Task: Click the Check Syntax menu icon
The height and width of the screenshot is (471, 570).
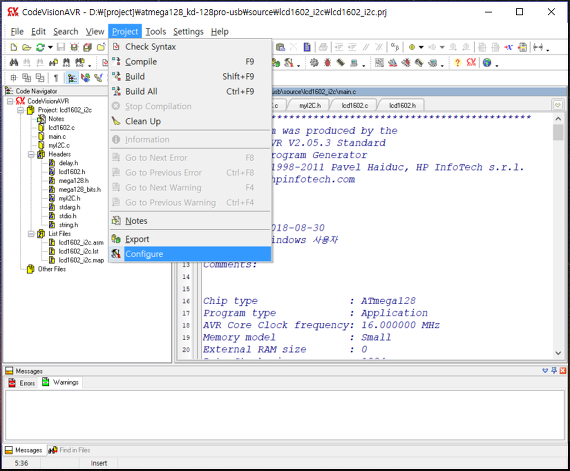Action: 116,47
